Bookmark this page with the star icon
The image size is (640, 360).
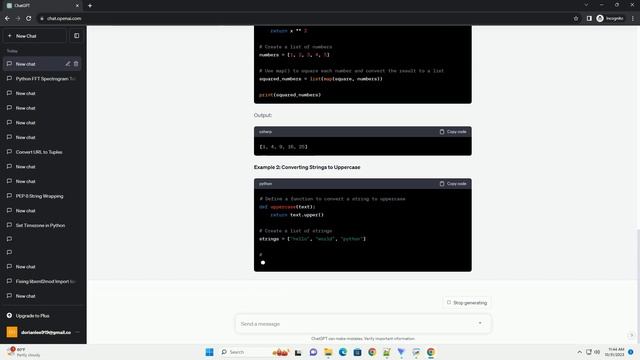click(x=576, y=18)
